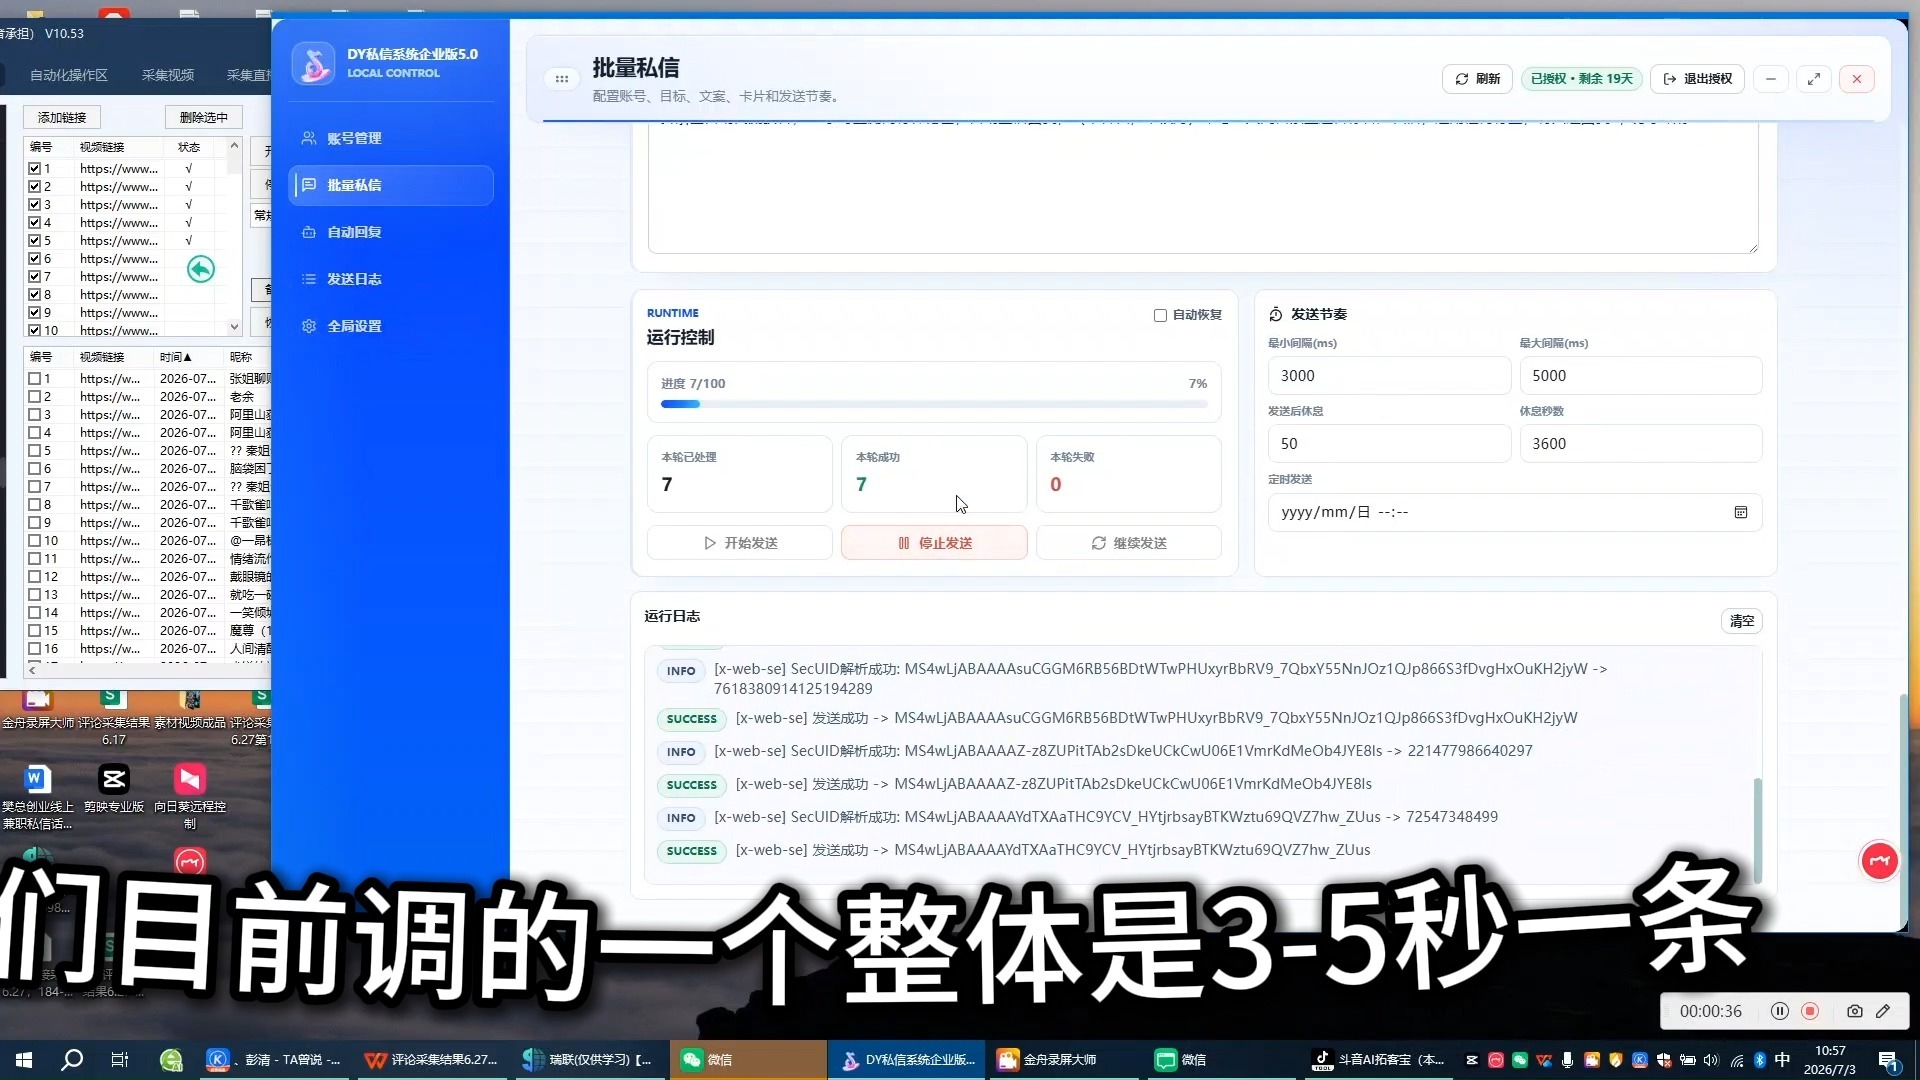This screenshot has height=1080, width=1920.
Task: Open 采集视频 tab in background window
Action: 168,75
